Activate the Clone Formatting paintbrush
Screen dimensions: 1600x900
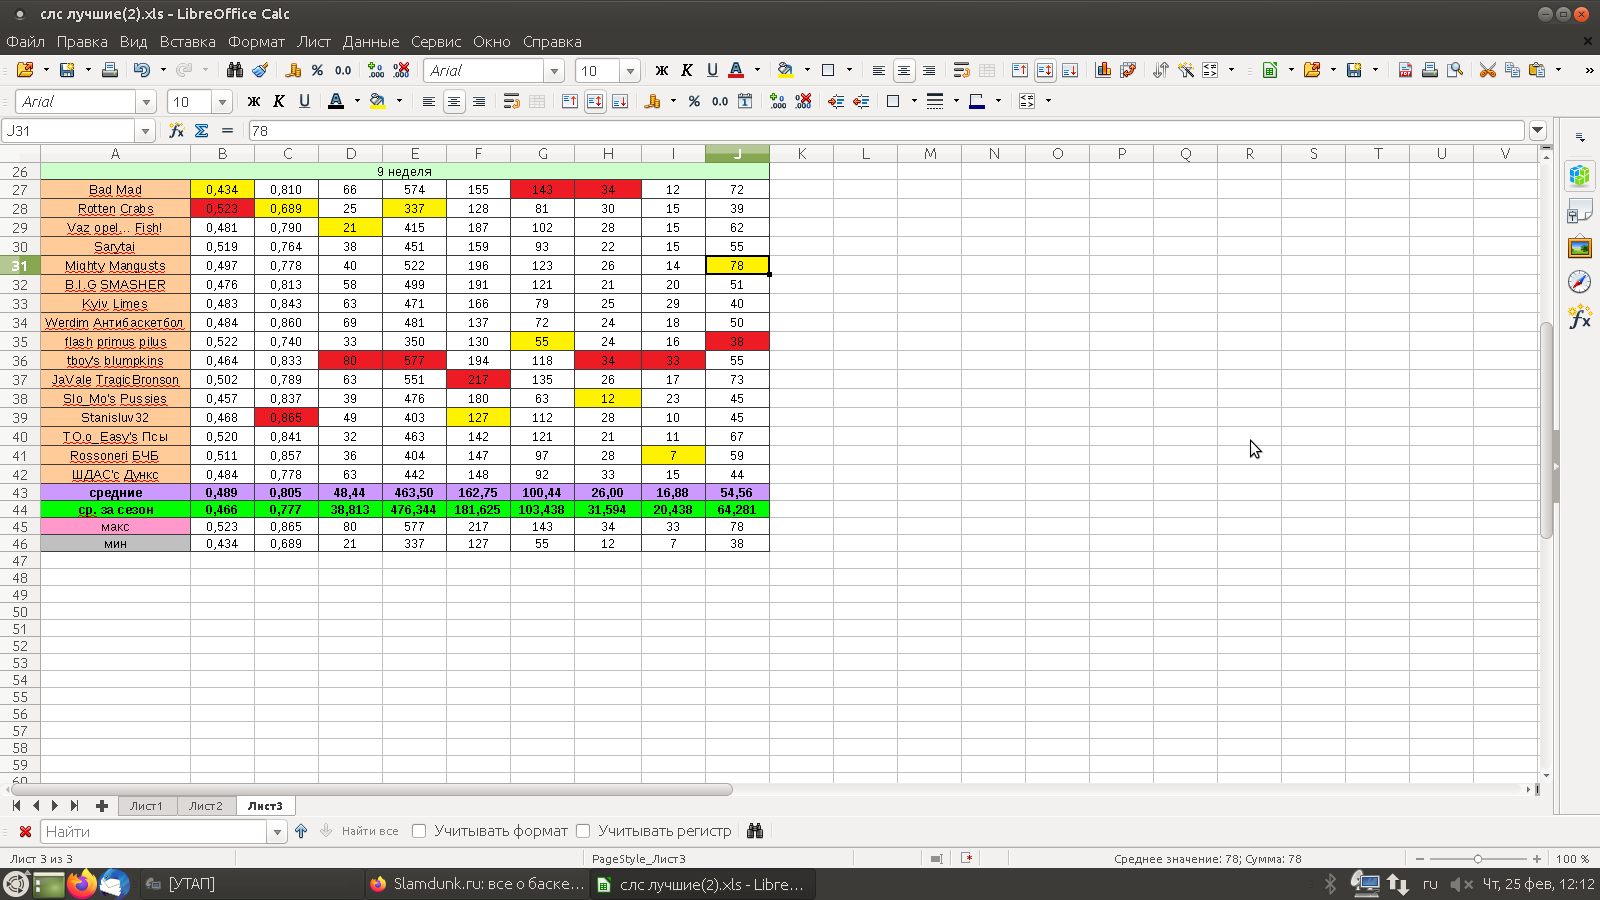click(260, 70)
